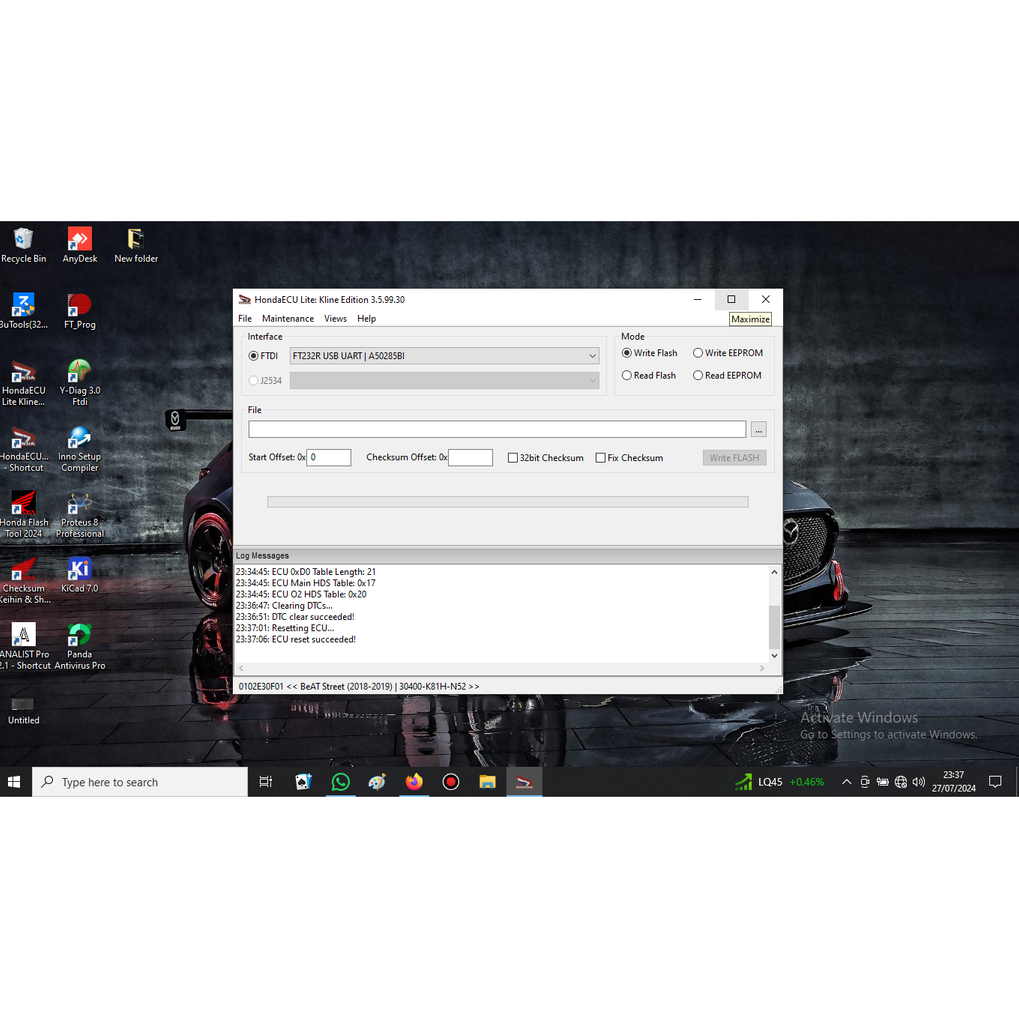Open the Maintenance menu
This screenshot has height=1019, width=1019.
pos(288,318)
